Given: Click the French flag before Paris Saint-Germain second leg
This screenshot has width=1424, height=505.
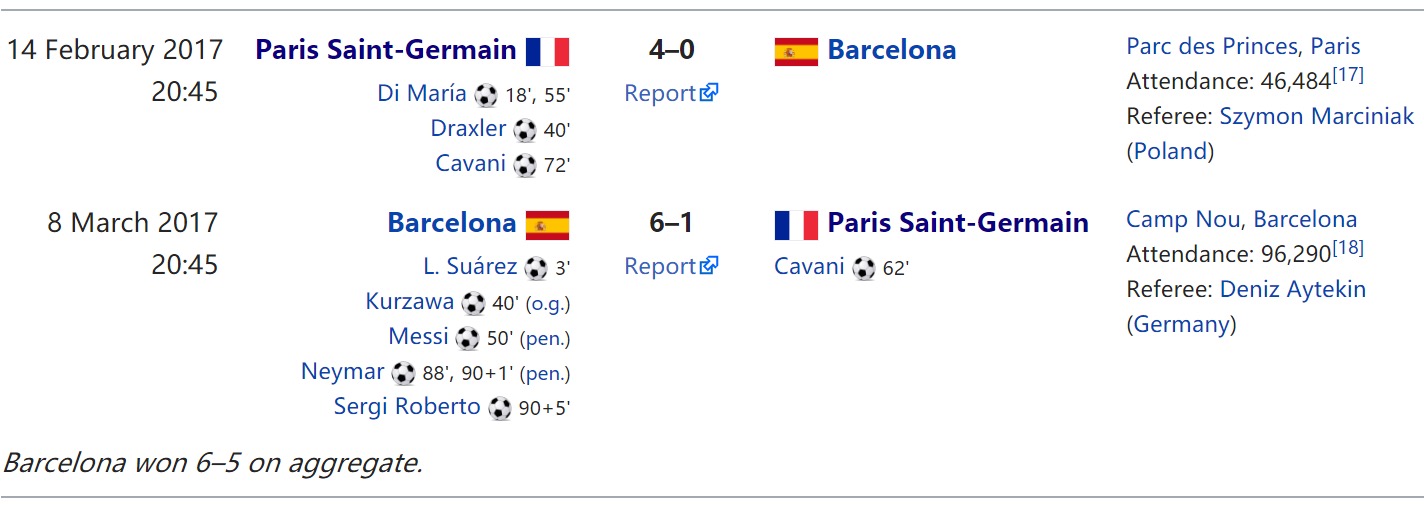Looking at the screenshot, I should (x=796, y=224).
